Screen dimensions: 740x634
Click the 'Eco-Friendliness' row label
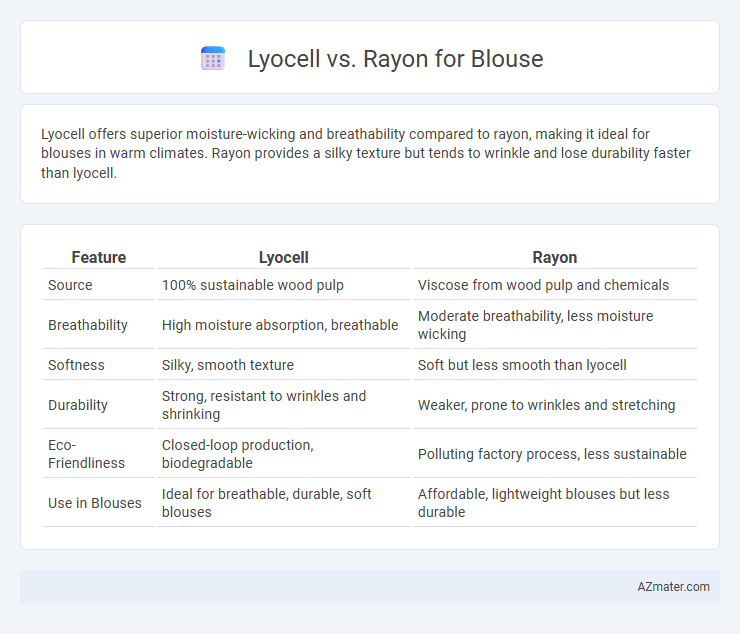click(86, 454)
